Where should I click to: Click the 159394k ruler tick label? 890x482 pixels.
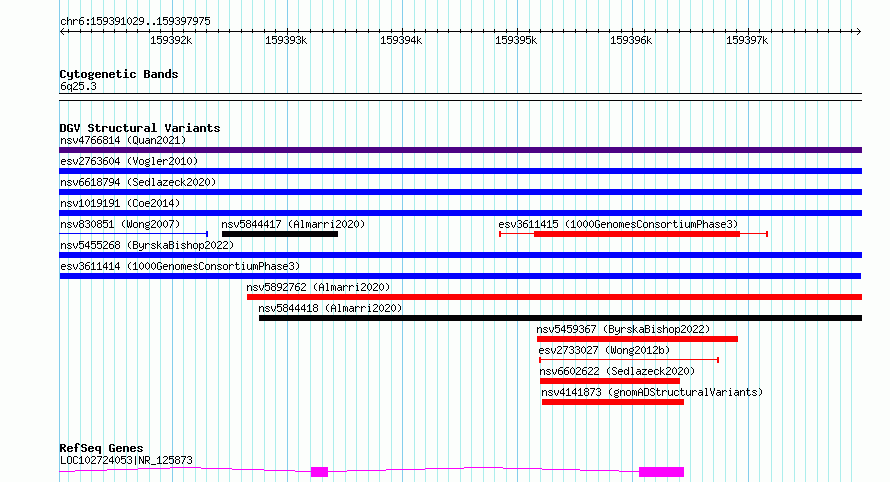(401, 40)
